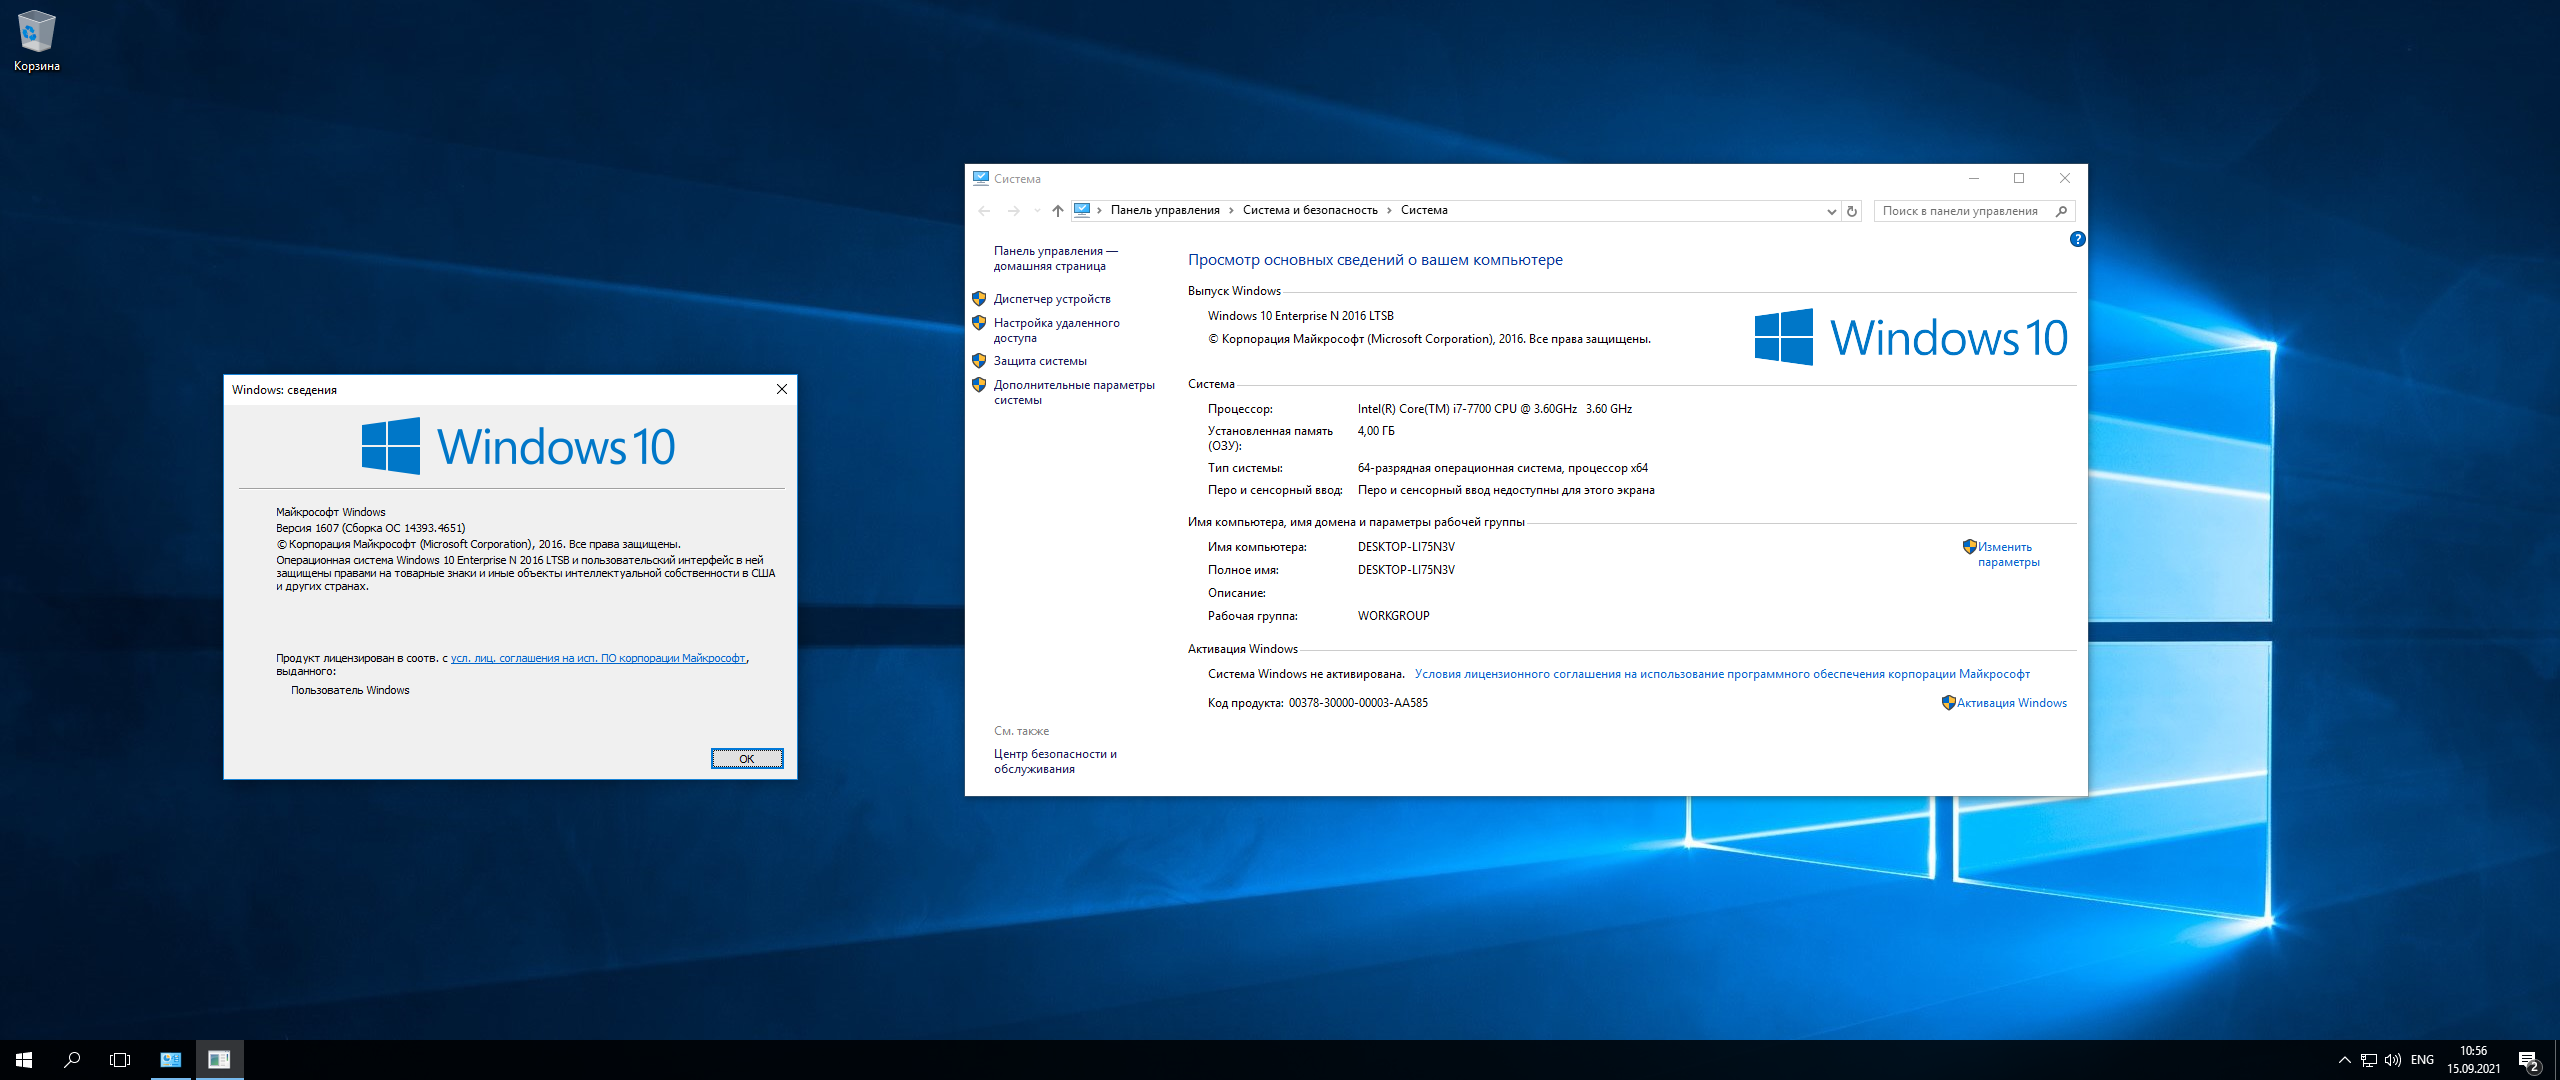This screenshot has height=1080, width=2560.
Task: Minimize the Система window
Action: (x=1974, y=178)
